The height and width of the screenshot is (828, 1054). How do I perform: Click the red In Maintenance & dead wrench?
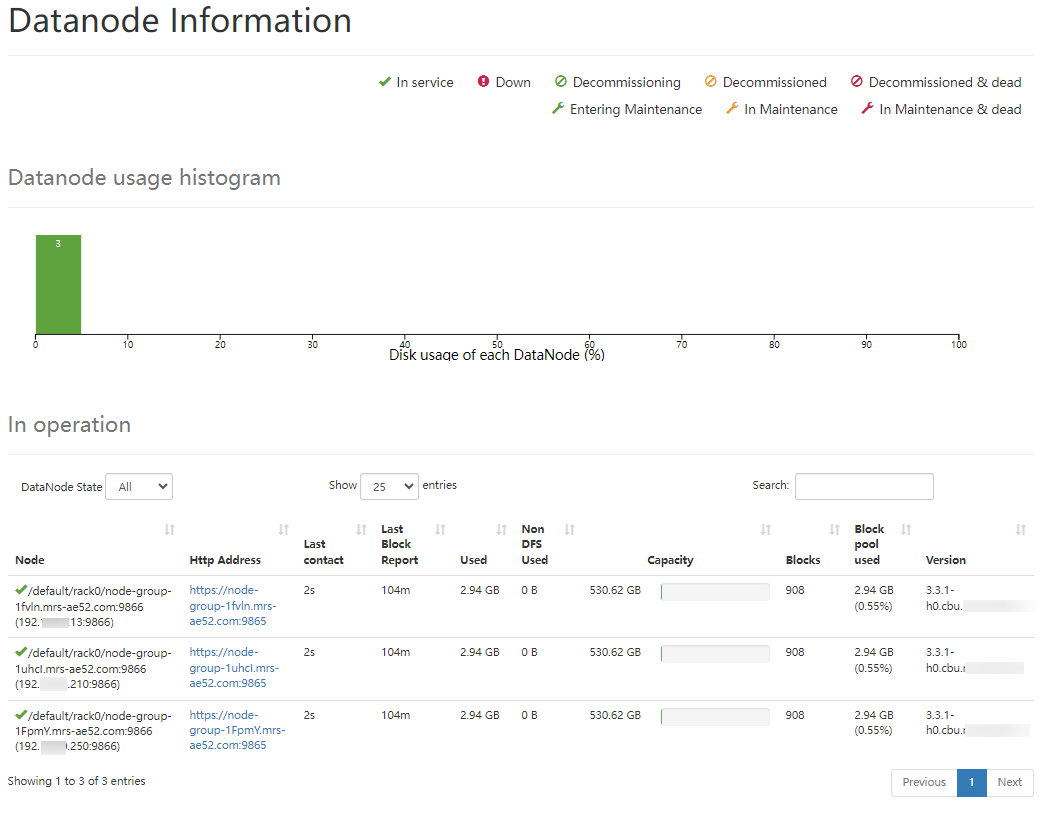point(868,108)
